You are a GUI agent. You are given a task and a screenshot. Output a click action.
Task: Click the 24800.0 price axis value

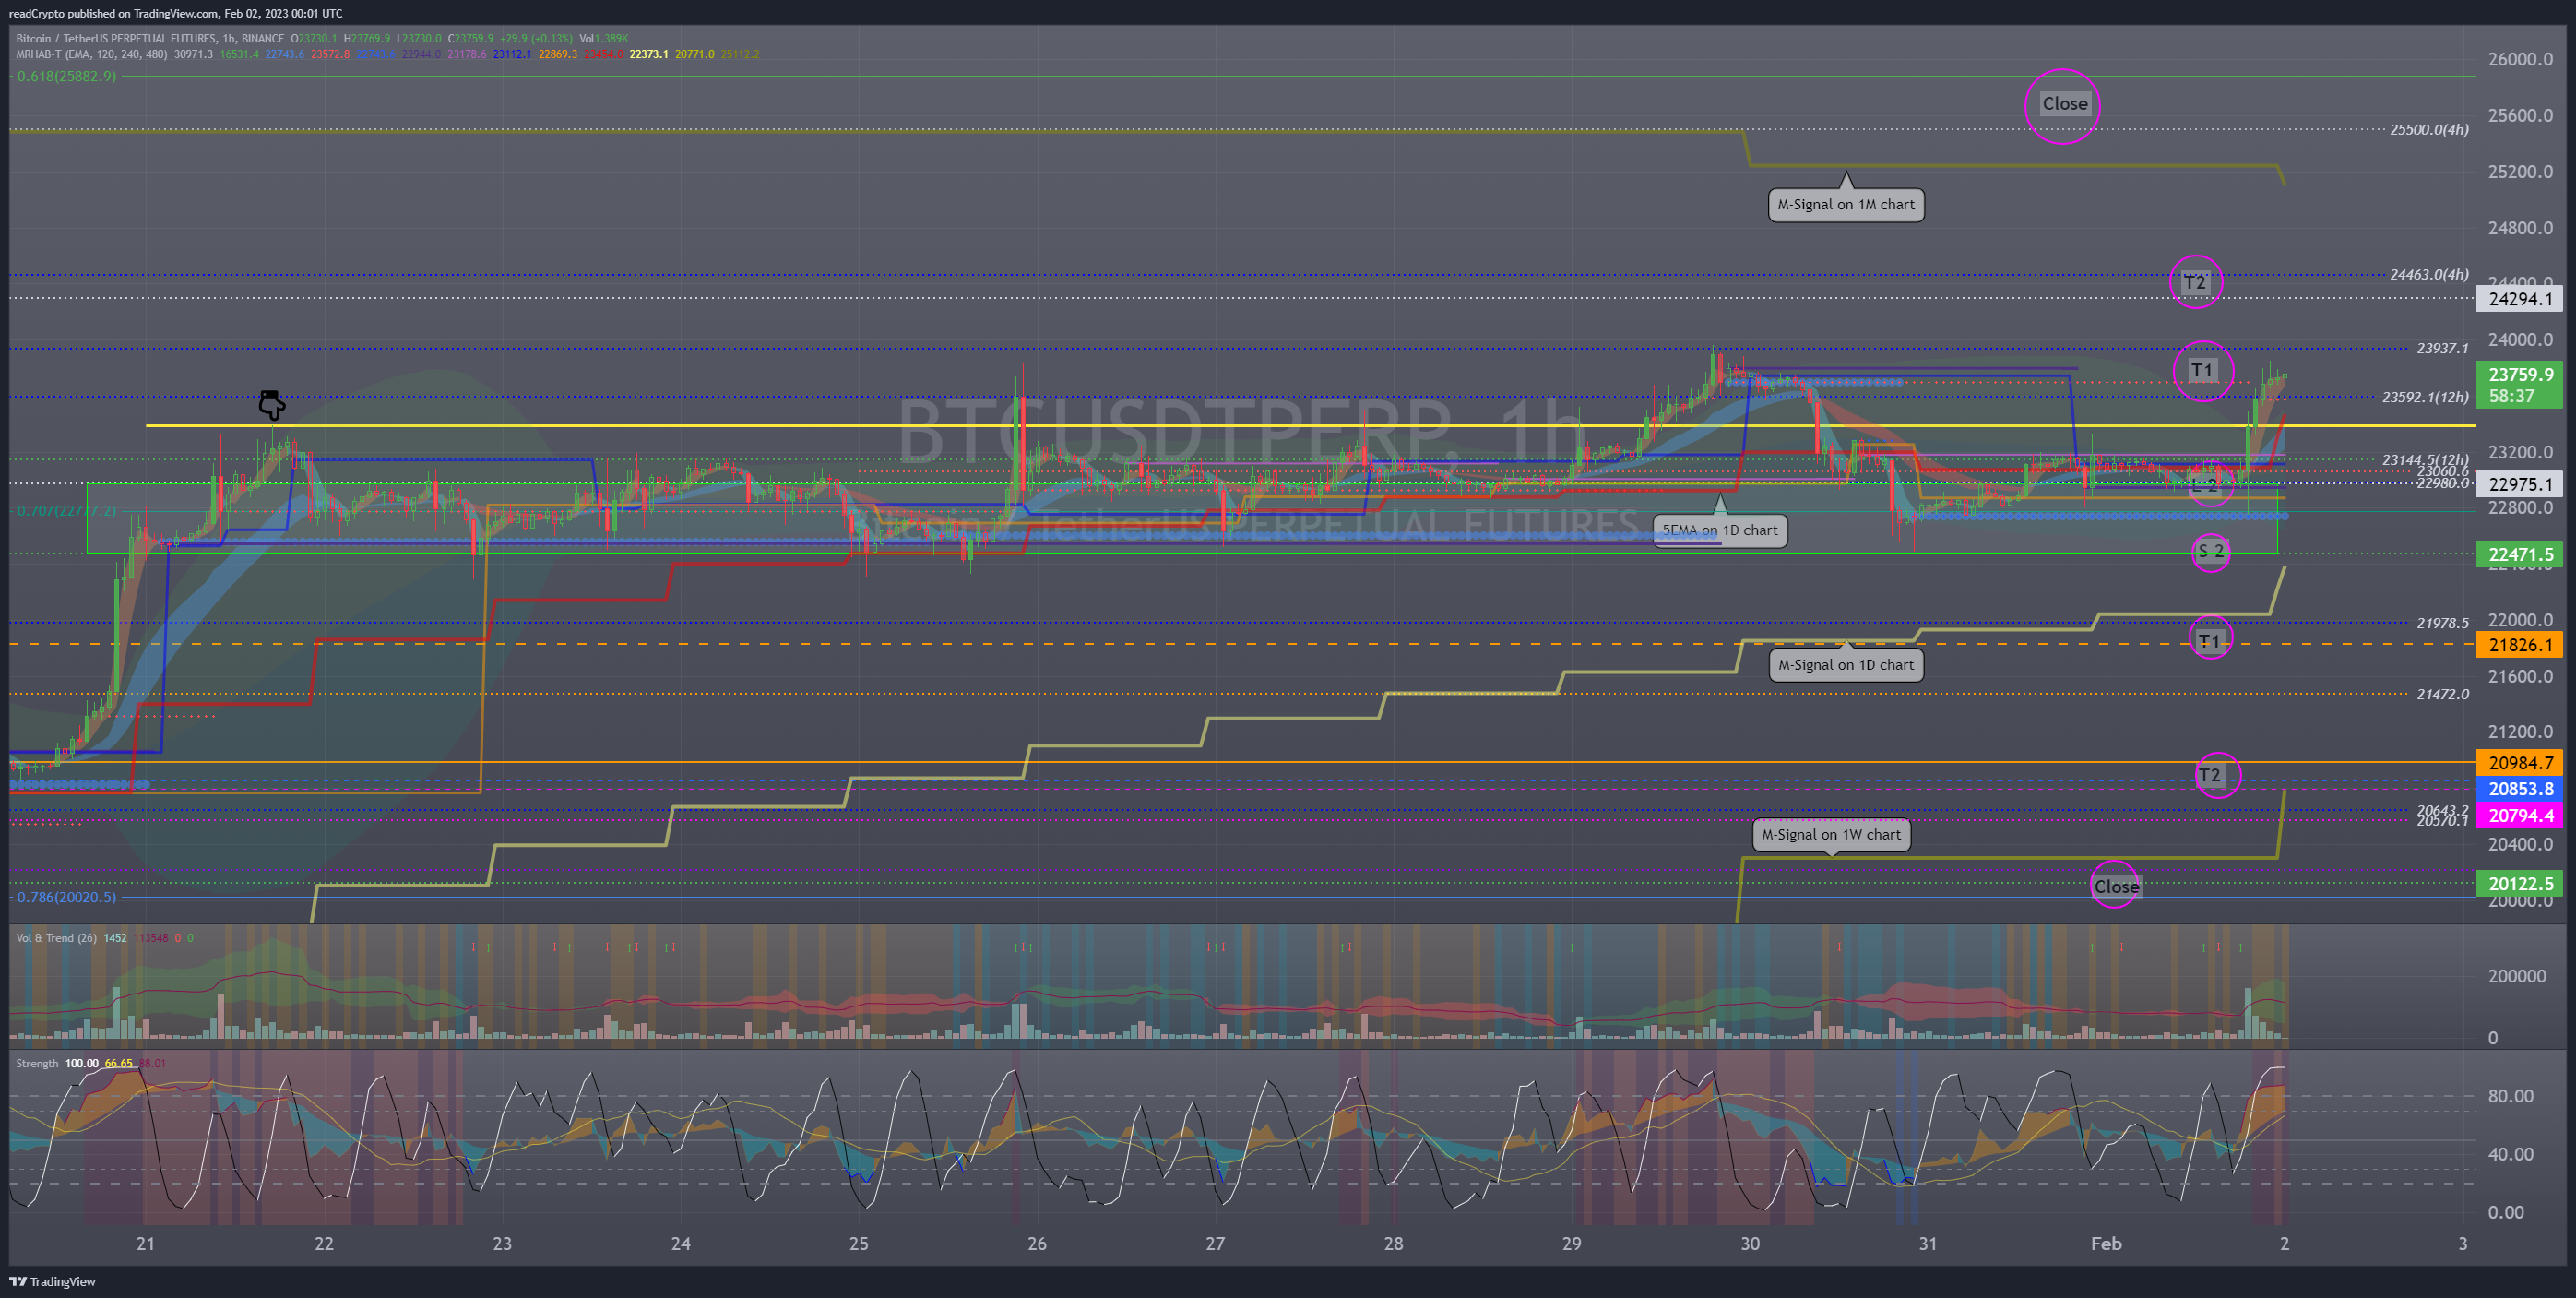coord(2520,227)
